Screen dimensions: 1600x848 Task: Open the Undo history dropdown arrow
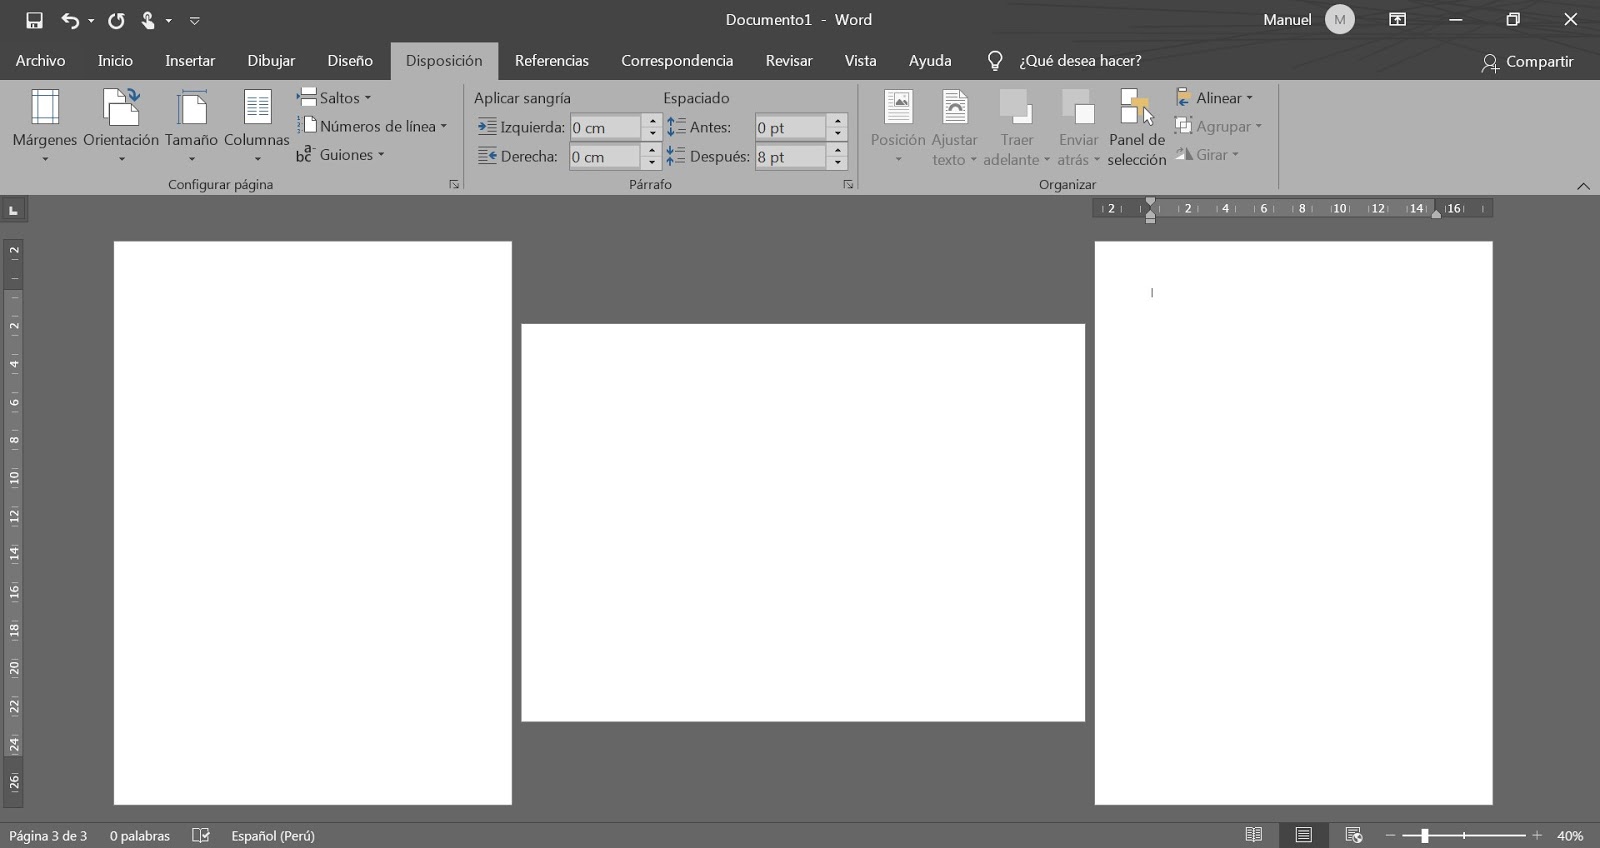pos(91,20)
